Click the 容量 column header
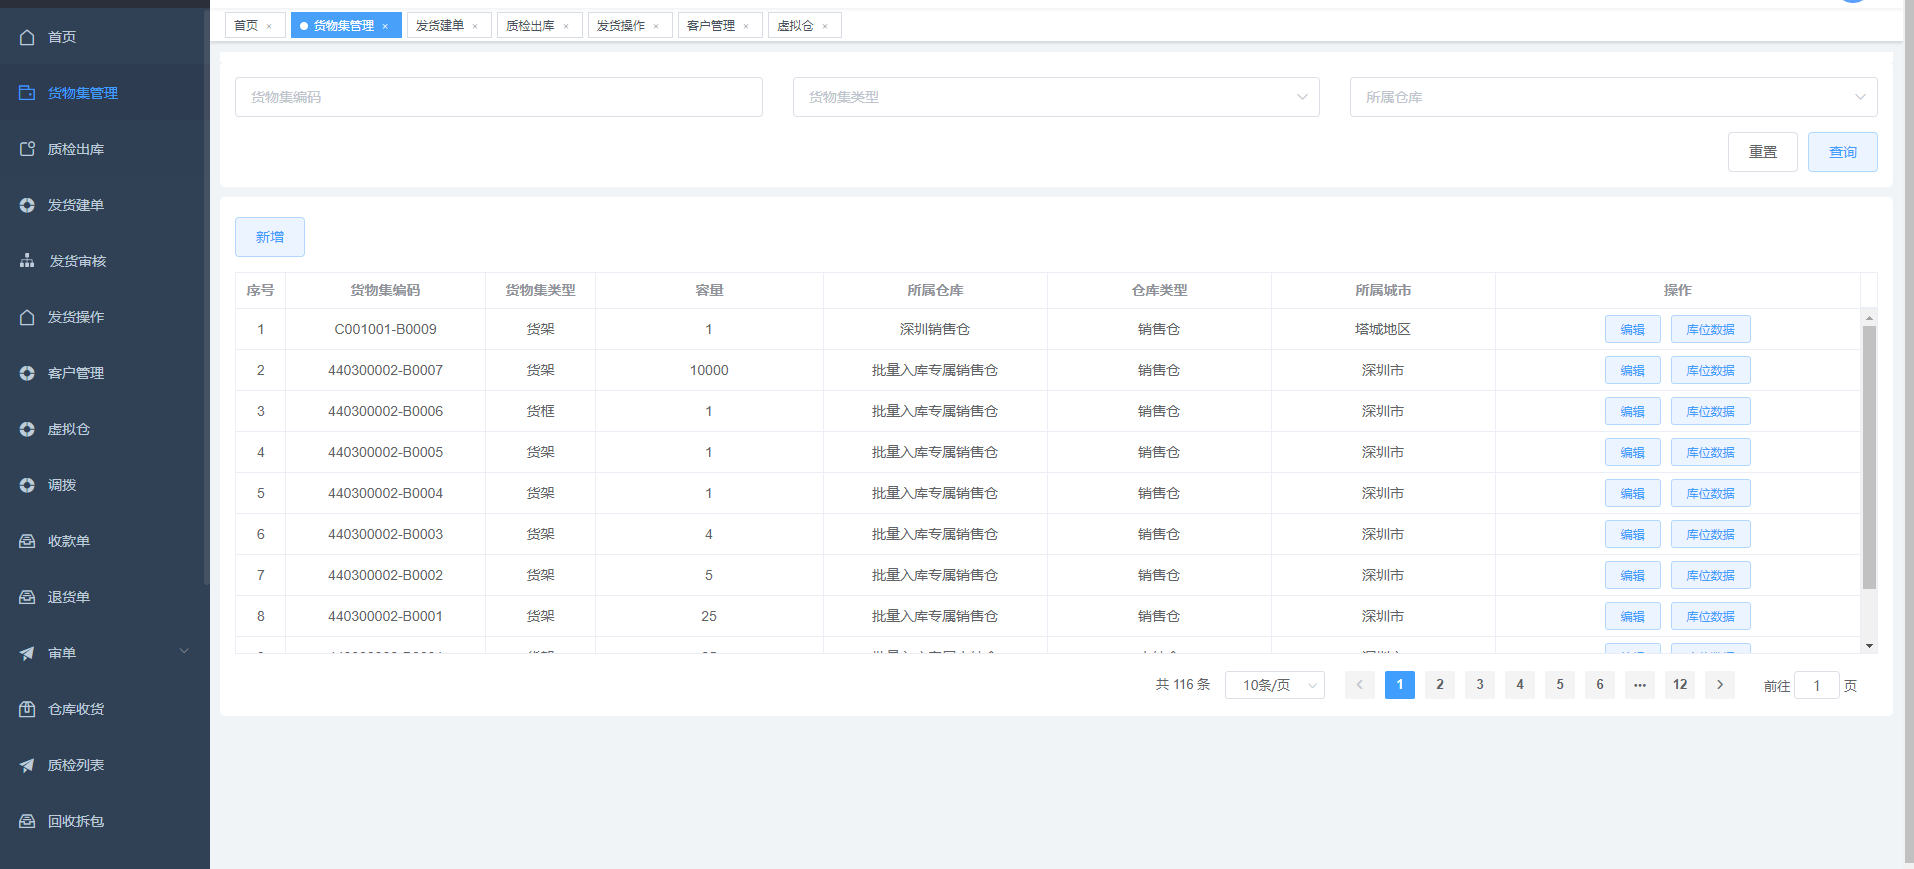Image resolution: width=1914 pixels, height=869 pixels. (x=709, y=290)
